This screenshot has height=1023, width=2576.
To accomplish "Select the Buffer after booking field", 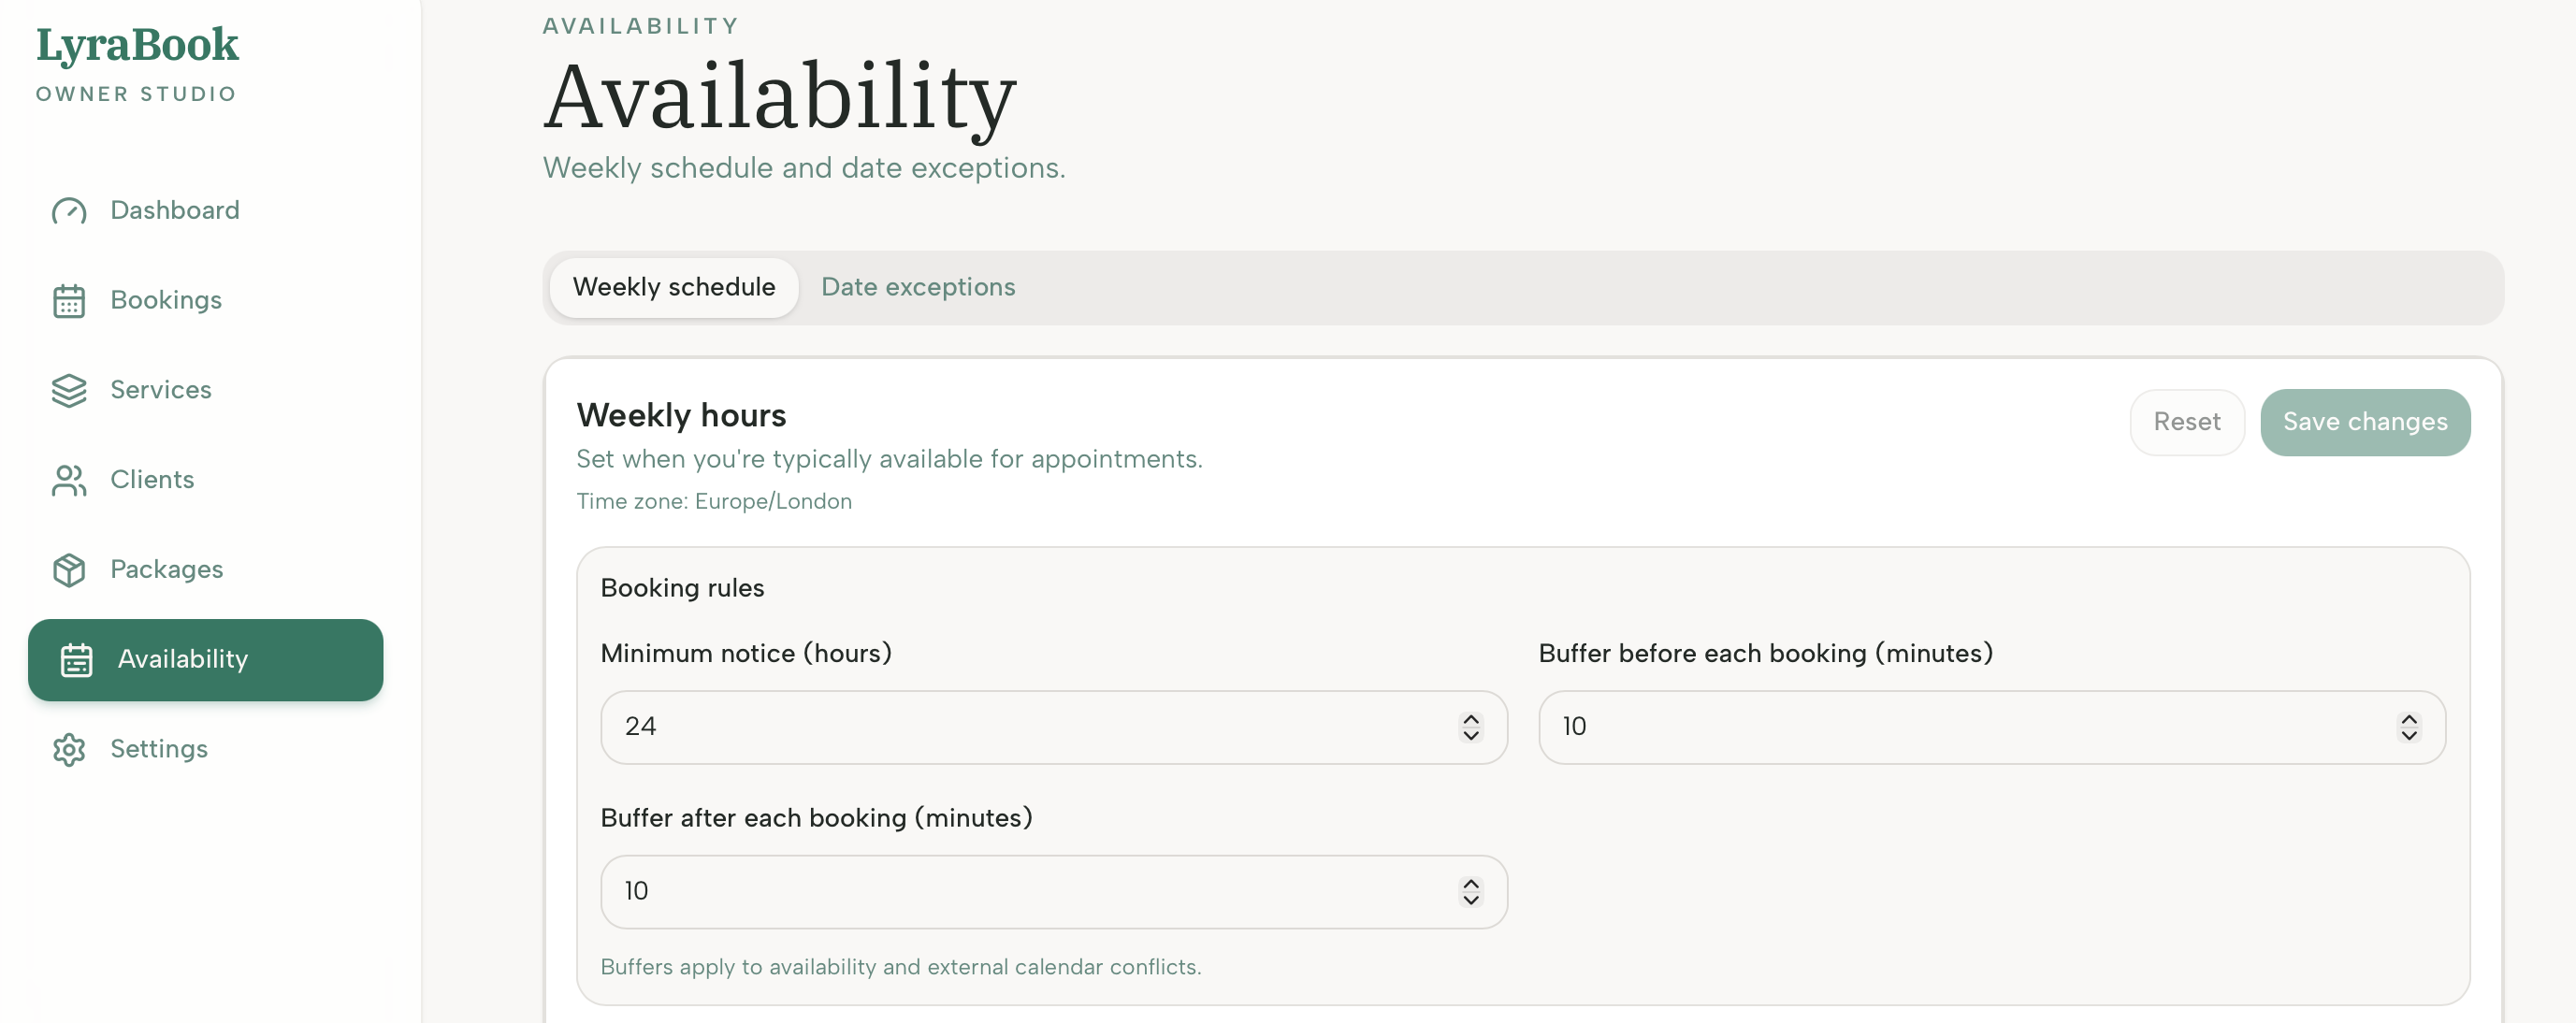I will click(1000, 891).
